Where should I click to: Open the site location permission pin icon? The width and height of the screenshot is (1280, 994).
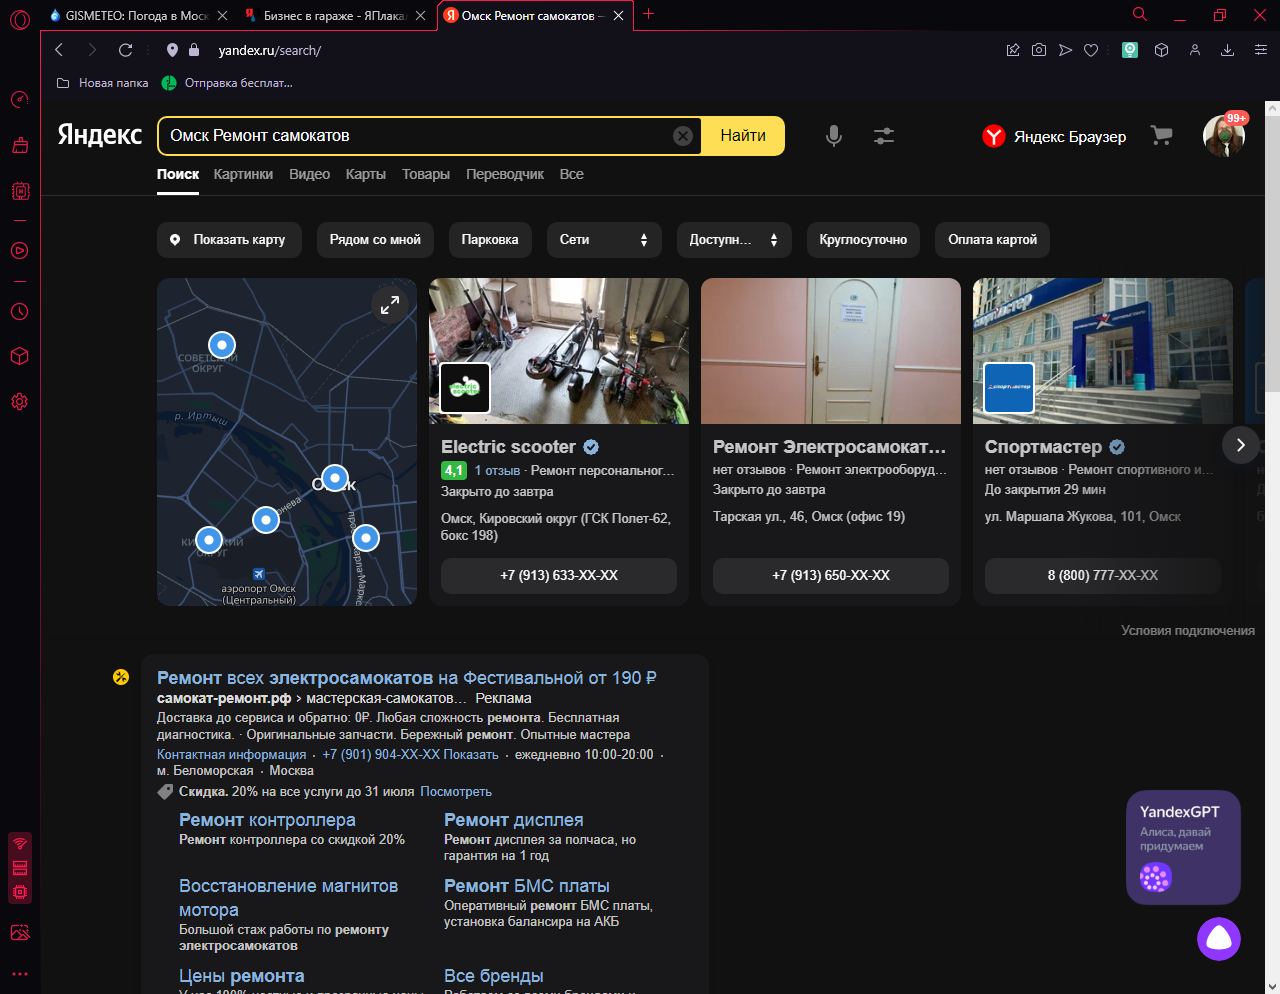pyautogui.click(x=172, y=50)
